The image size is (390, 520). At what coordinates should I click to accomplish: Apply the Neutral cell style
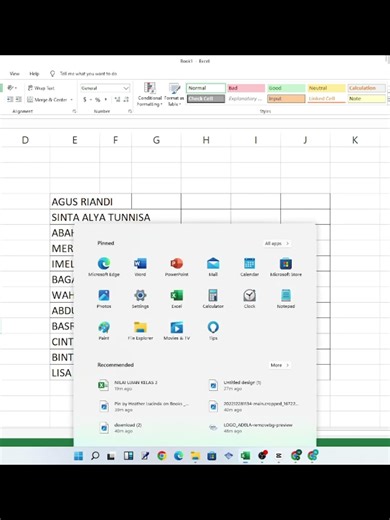326,88
